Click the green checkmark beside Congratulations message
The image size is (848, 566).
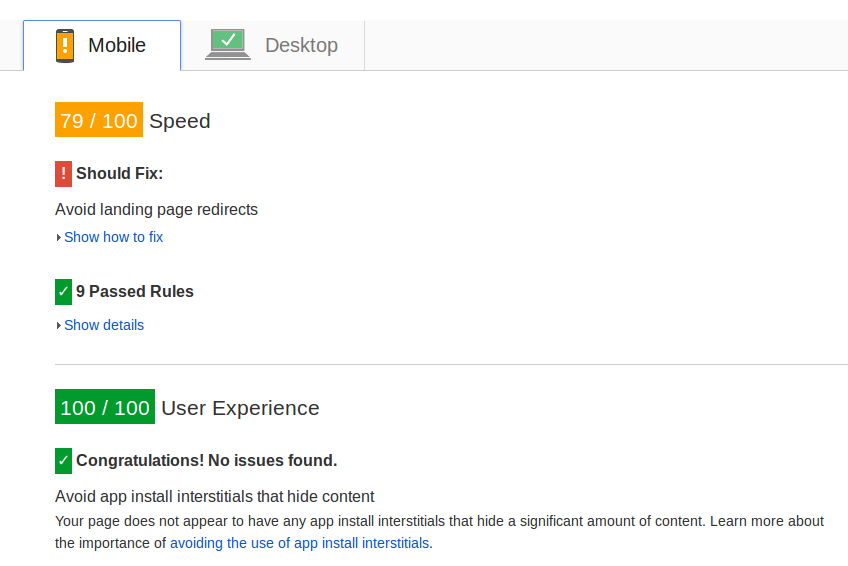tap(63, 461)
